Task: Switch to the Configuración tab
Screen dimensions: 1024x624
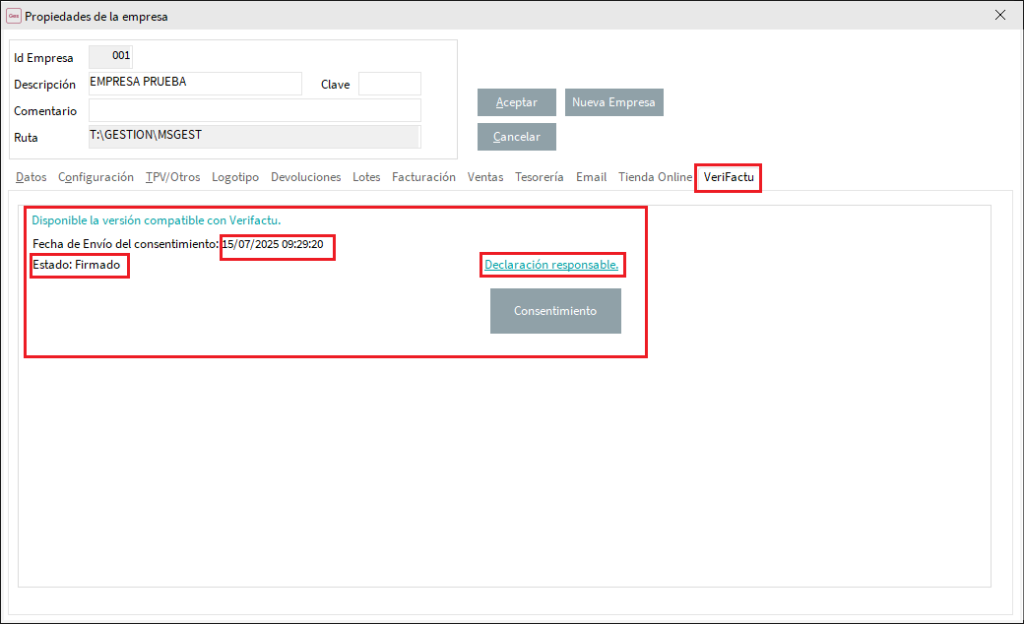Action: (96, 177)
